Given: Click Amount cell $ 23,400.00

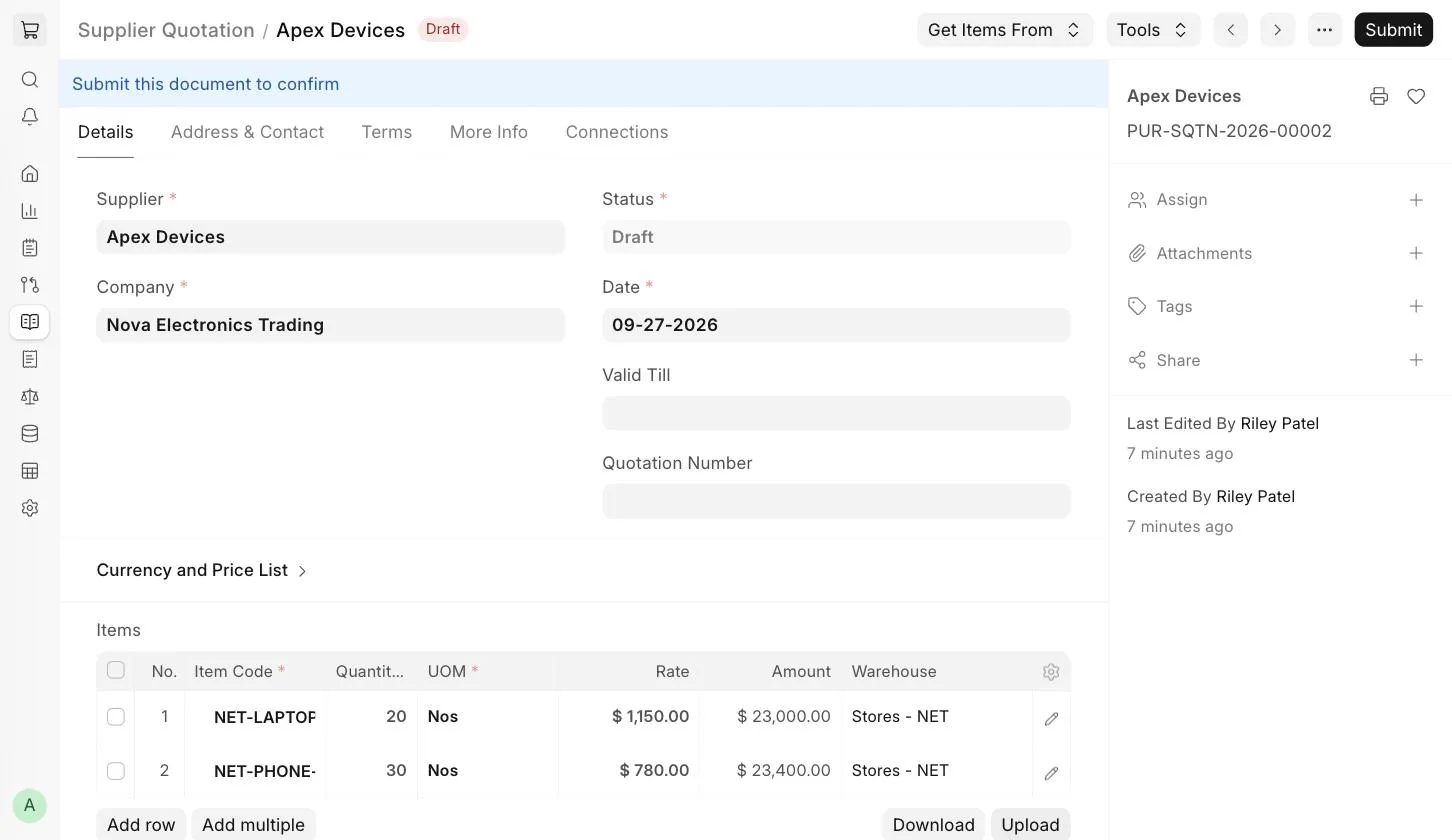Looking at the screenshot, I should click(770, 771).
